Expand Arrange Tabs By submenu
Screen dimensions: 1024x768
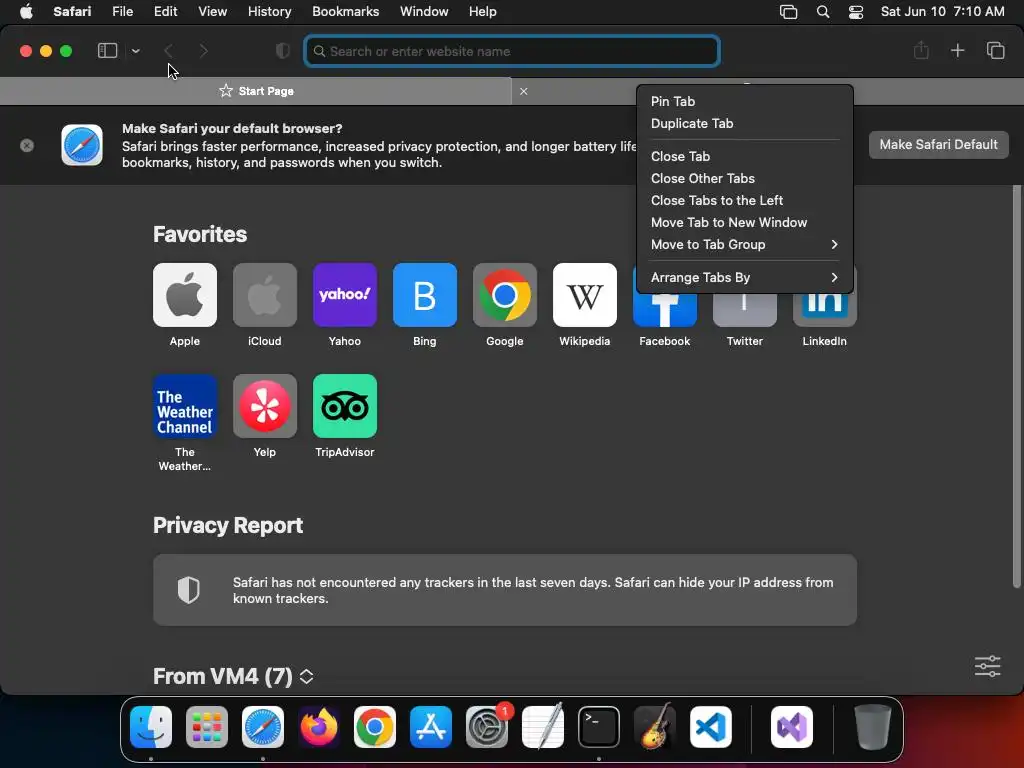click(x=744, y=278)
